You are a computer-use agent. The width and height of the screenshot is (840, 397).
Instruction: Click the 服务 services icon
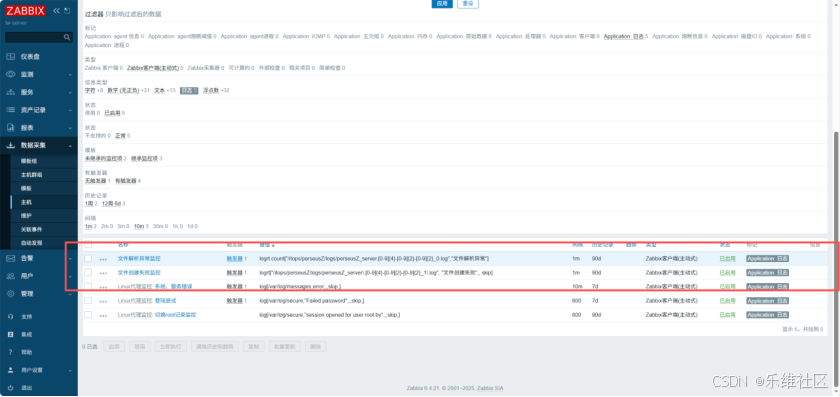coord(10,92)
